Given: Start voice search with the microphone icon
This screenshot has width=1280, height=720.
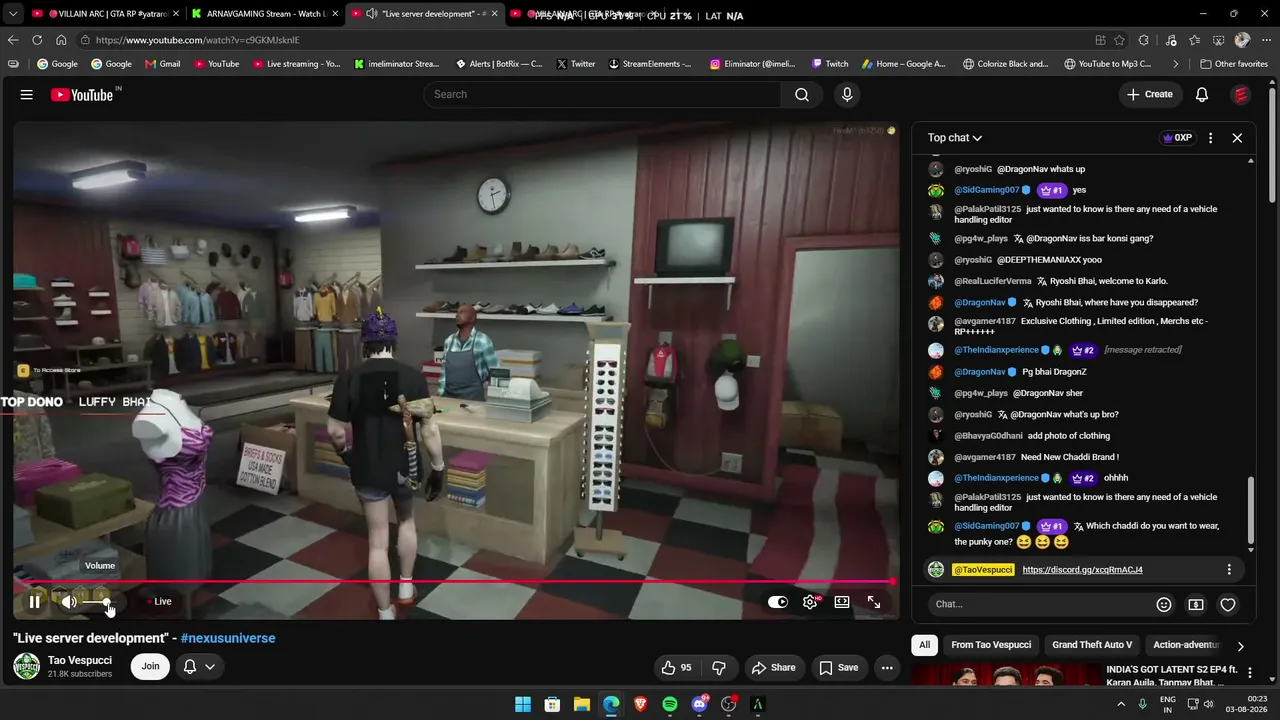Looking at the screenshot, I should pyautogui.click(x=847, y=94).
